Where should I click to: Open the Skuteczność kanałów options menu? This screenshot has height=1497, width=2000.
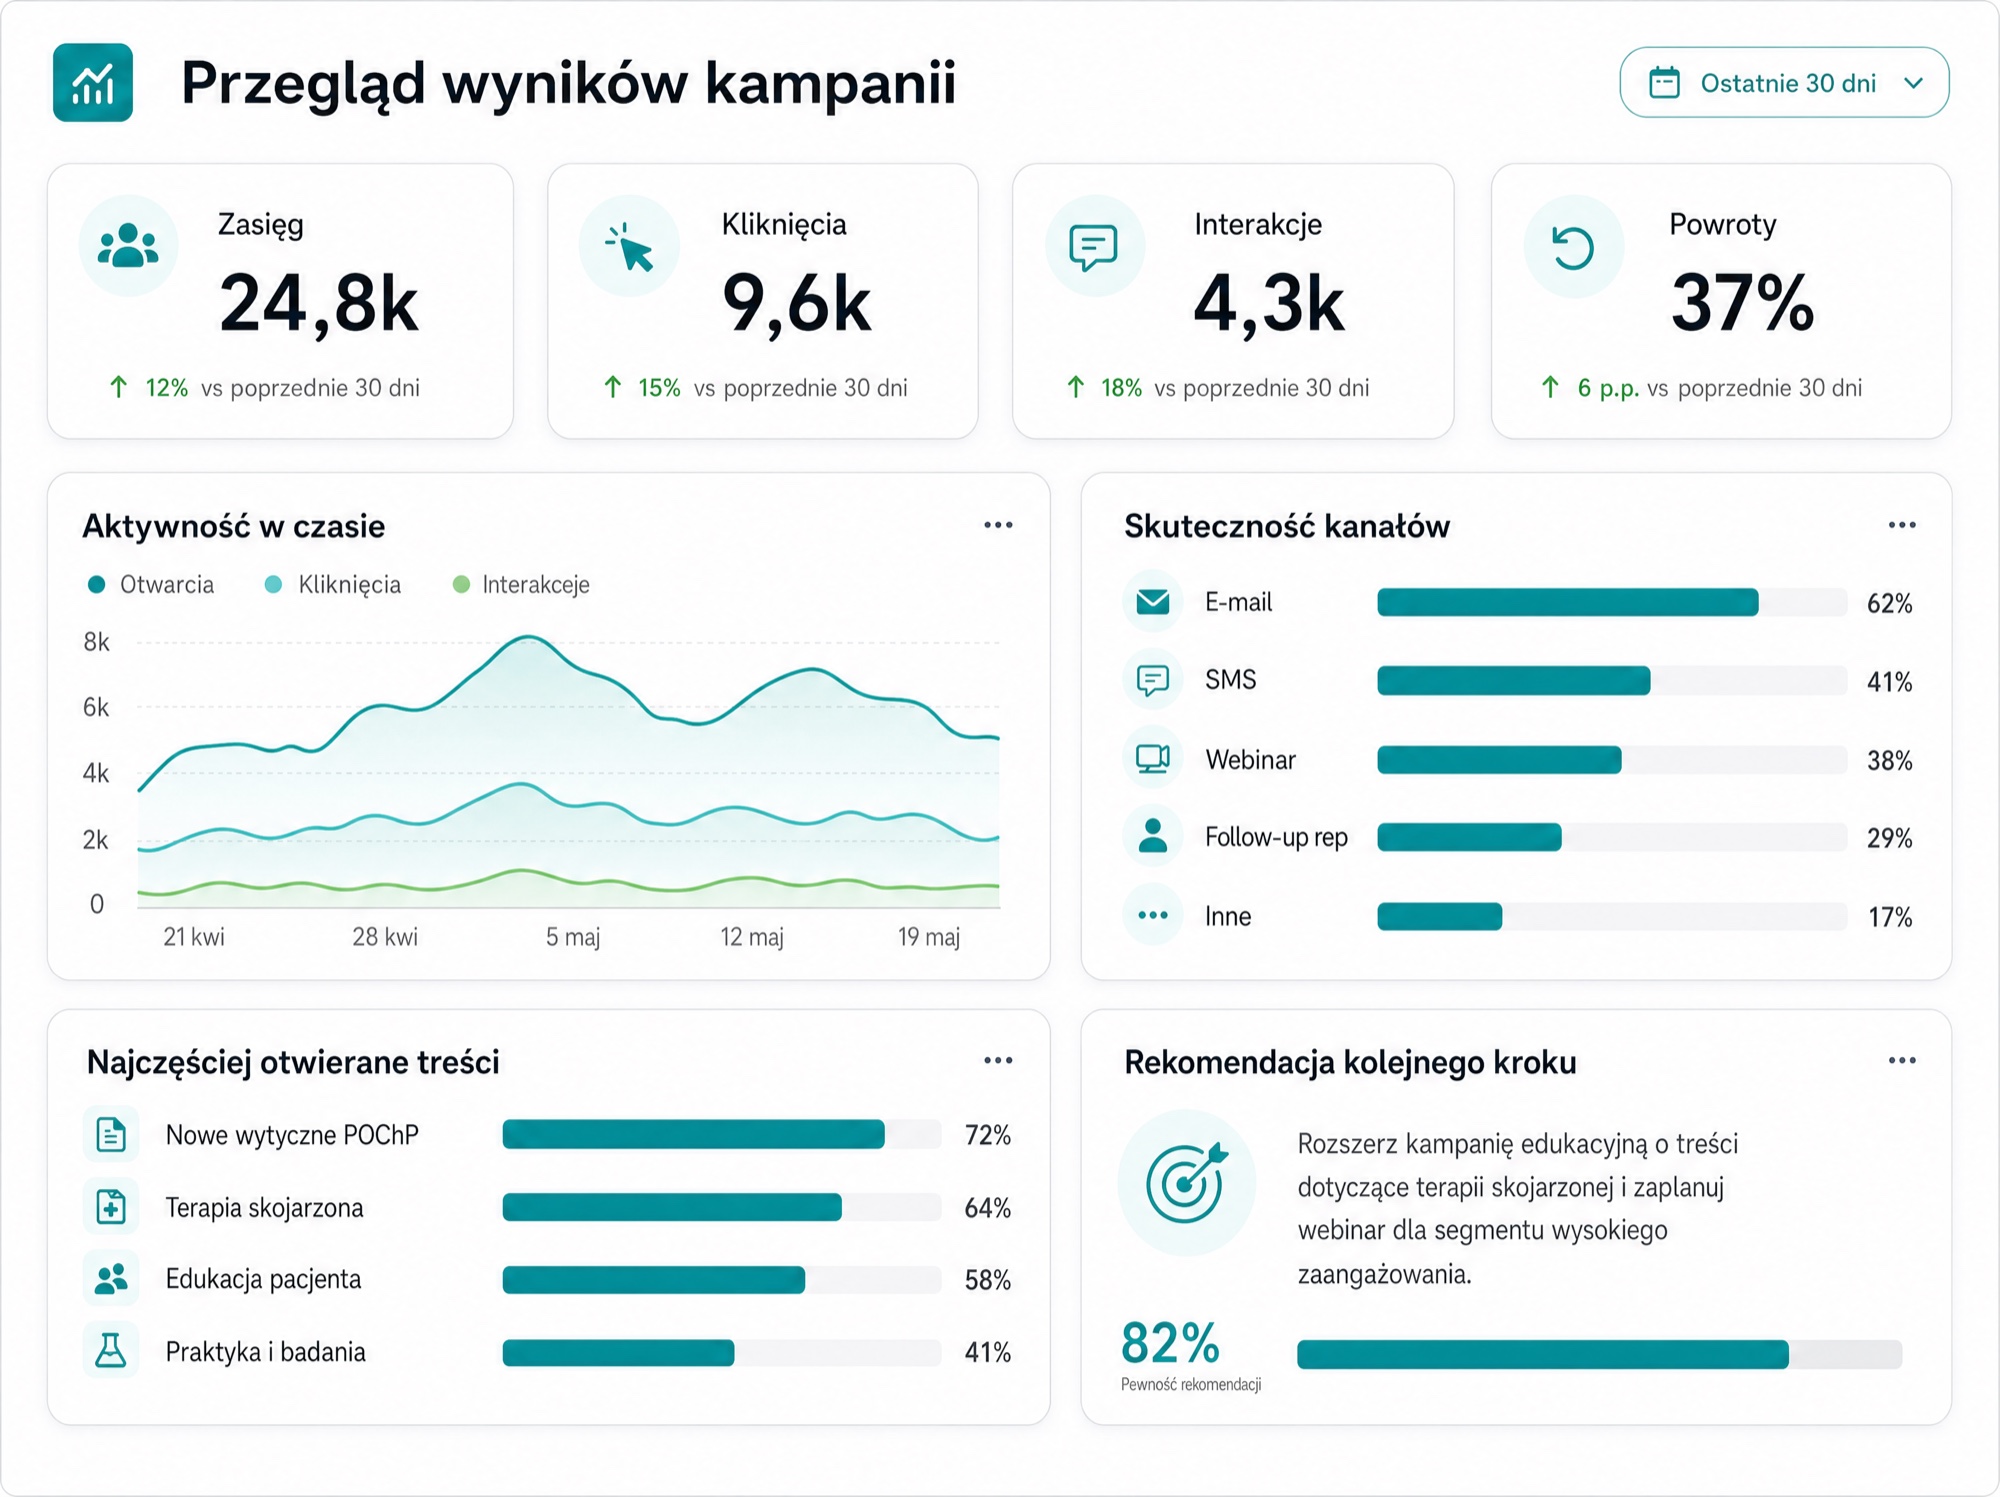pos(1902,525)
